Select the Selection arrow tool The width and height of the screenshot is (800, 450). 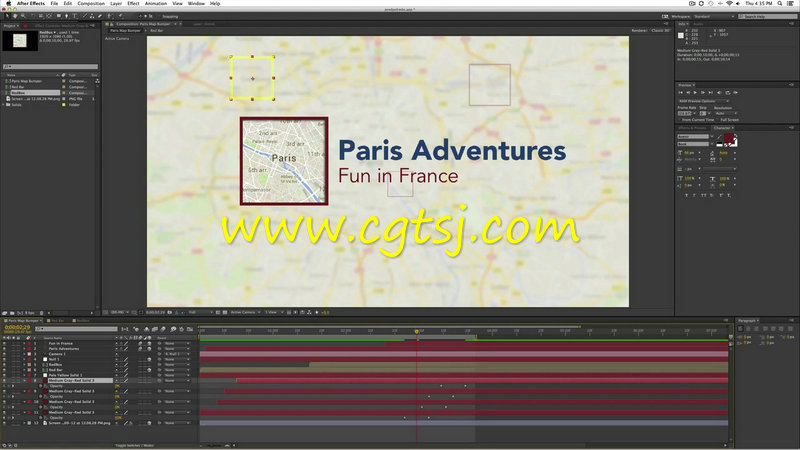coord(7,16)
